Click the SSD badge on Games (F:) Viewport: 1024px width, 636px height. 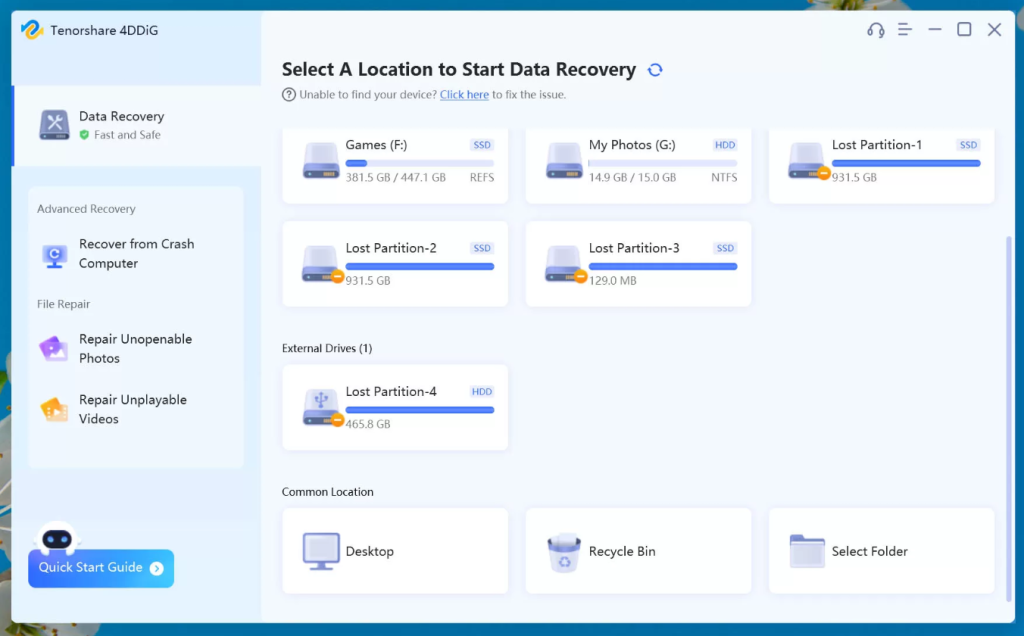482,145
